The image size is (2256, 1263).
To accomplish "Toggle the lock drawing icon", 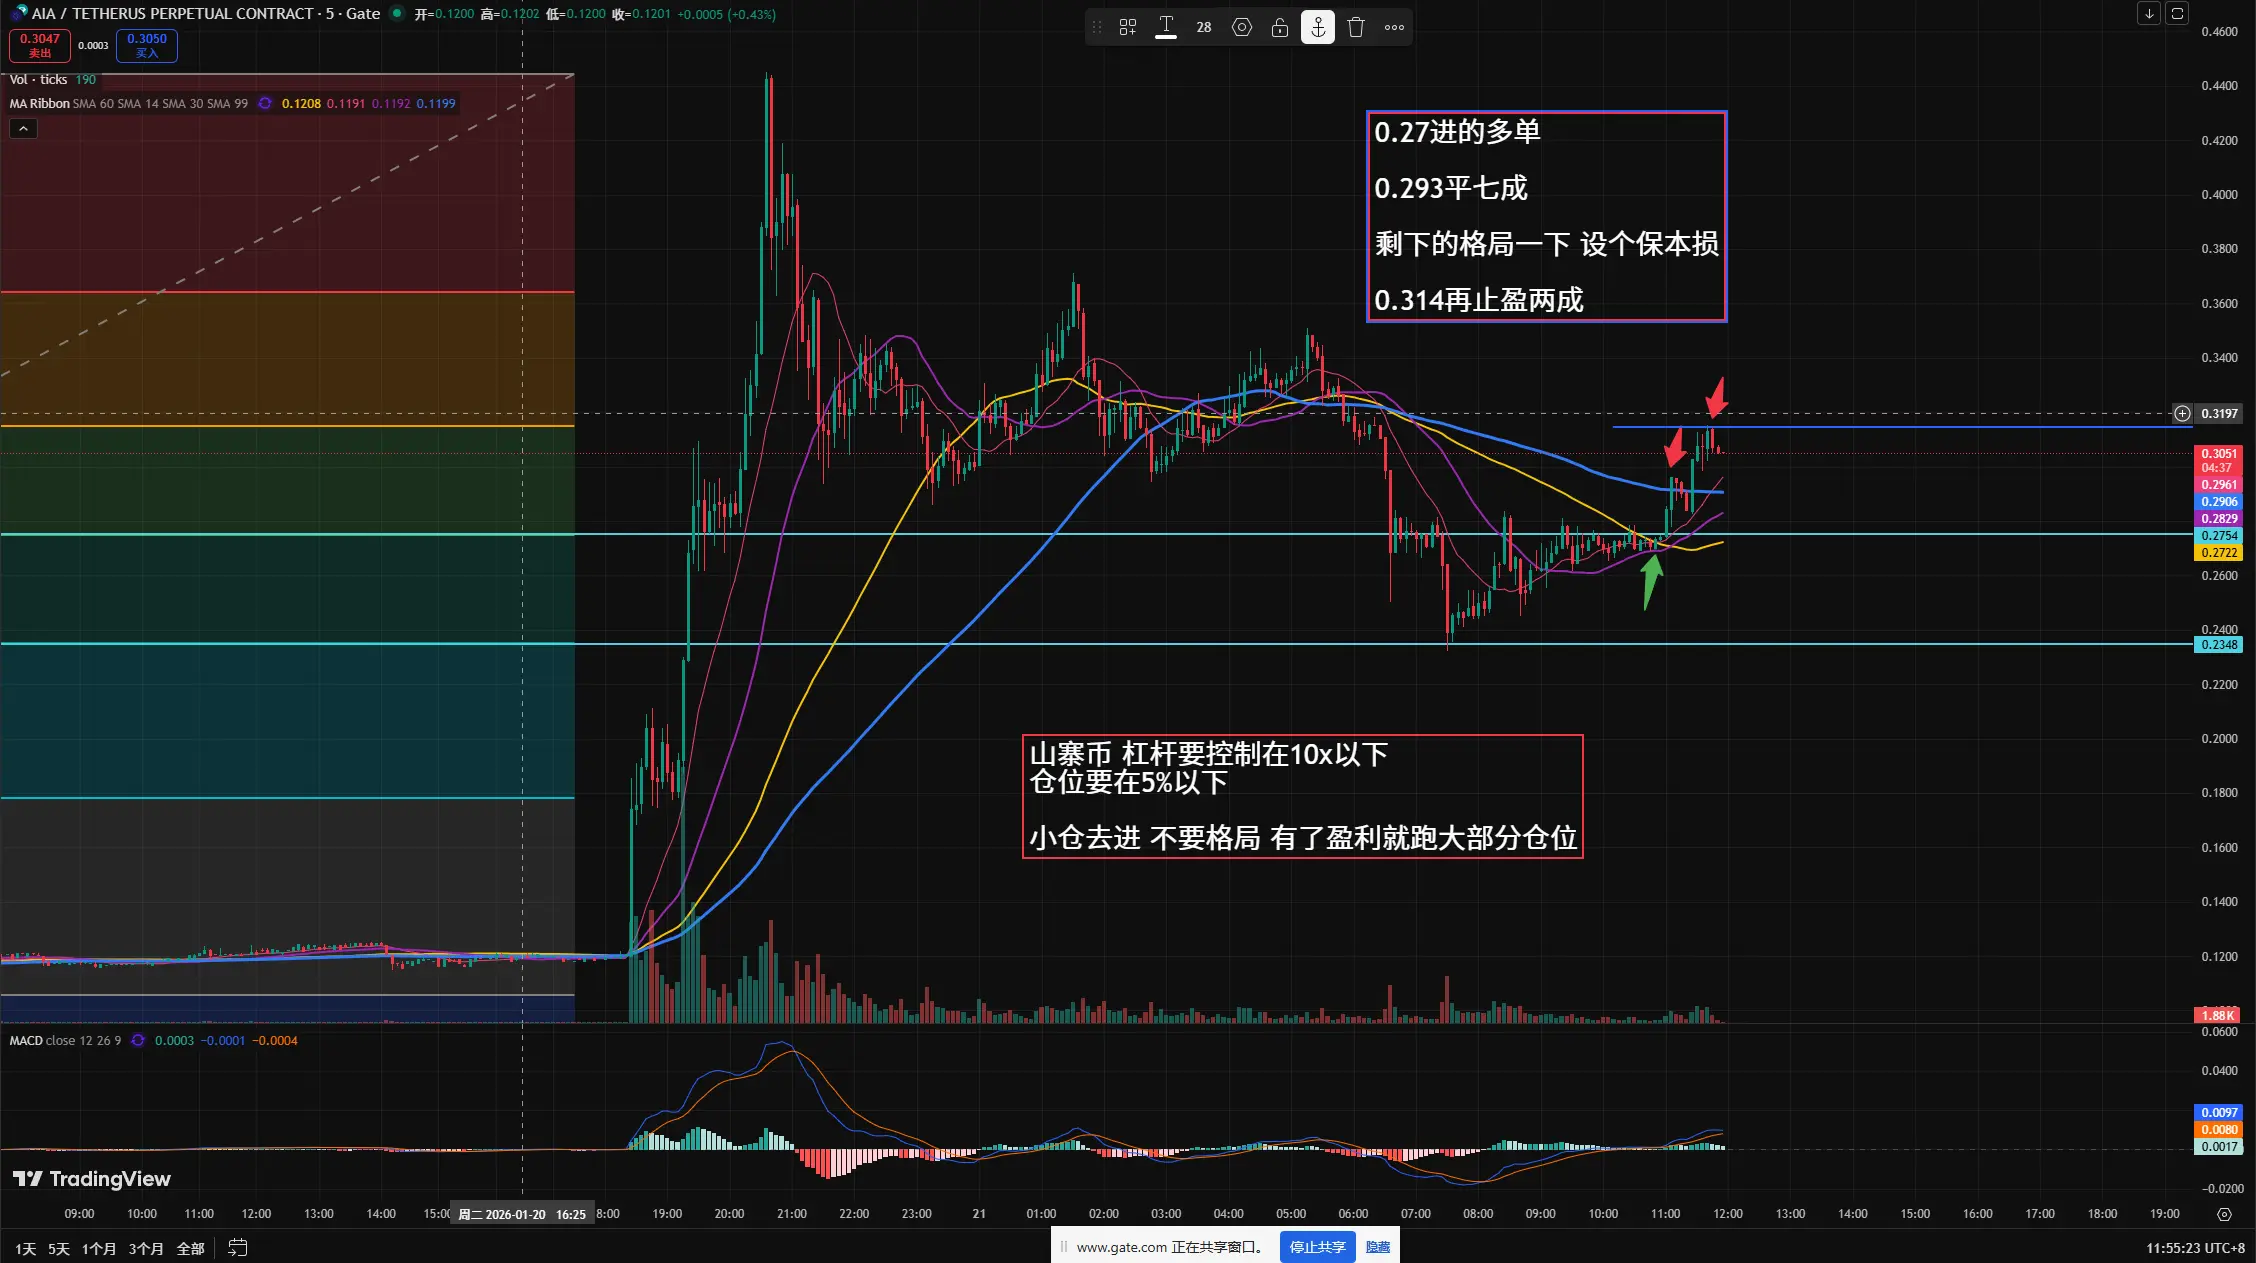I will click(1280, 28).
